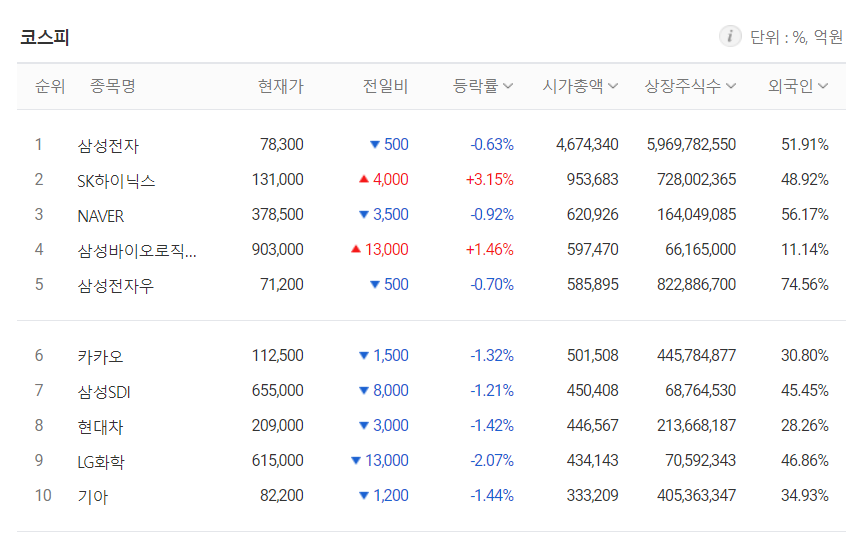Click 현대차 price 209,000

[x=277, y=425]
